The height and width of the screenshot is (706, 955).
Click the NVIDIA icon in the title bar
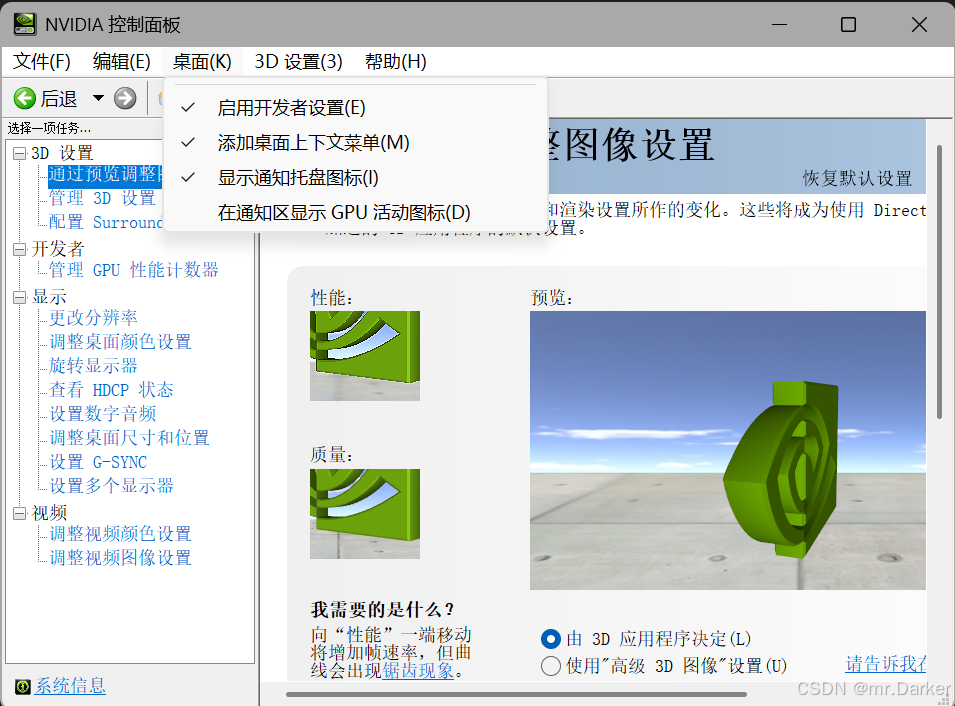25,24
